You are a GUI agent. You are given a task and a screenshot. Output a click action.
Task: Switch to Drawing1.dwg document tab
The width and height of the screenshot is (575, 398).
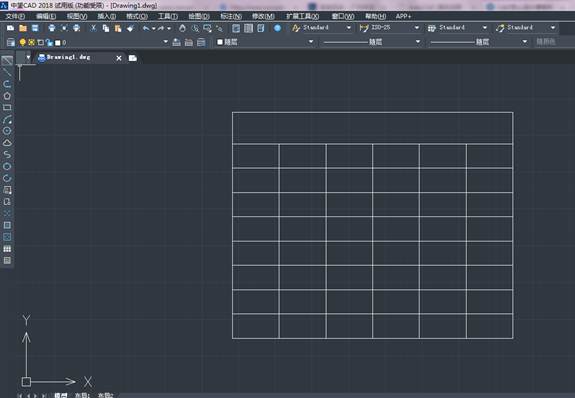coord(68,58)
